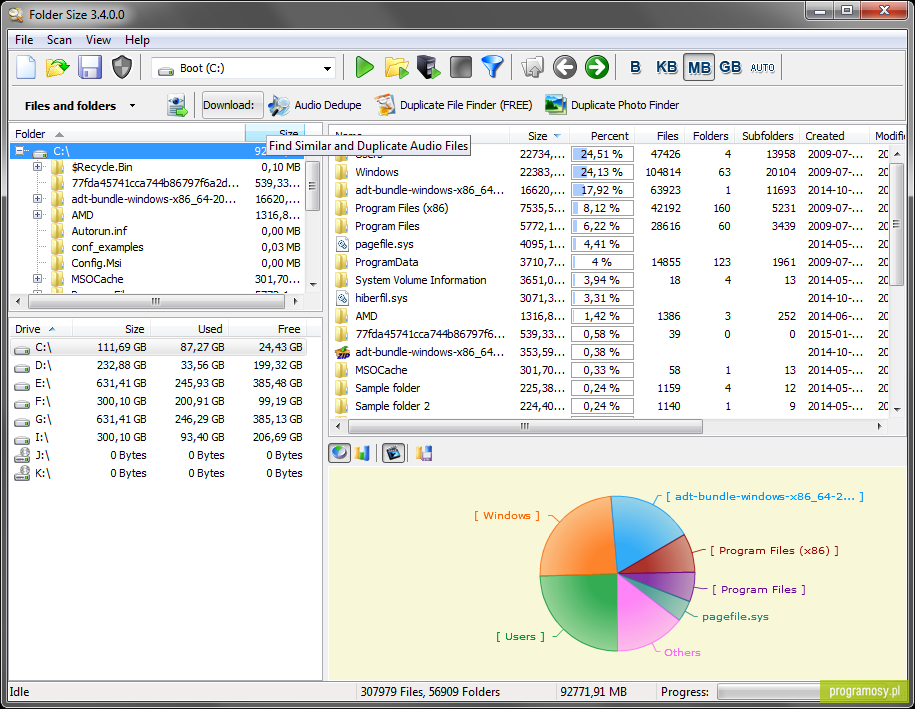Expand the adt-bundle-windows tree node
Screen dimensions: 915x709
pos(37,199)
